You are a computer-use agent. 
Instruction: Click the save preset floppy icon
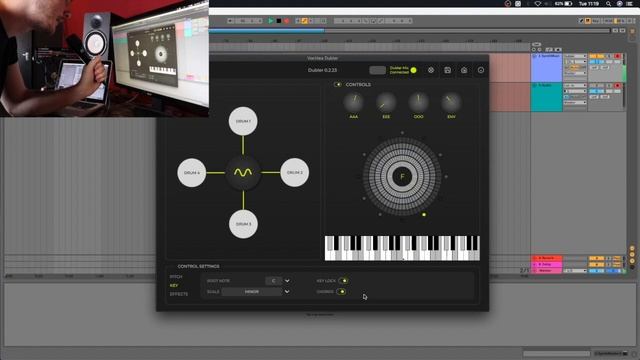tap(447, 70)
